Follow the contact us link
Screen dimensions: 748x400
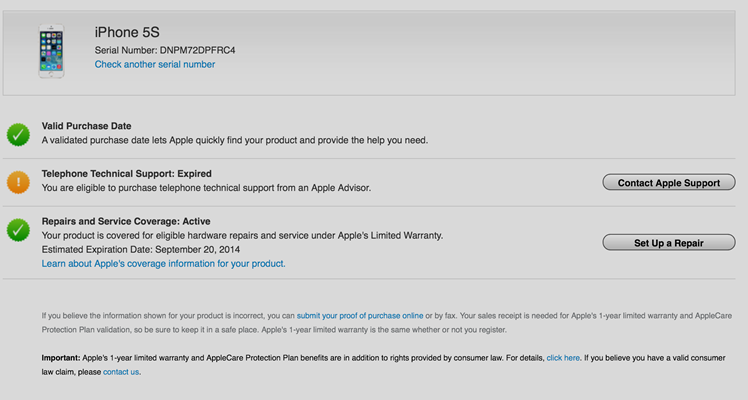pyautogui.click(x=121, y=372)
